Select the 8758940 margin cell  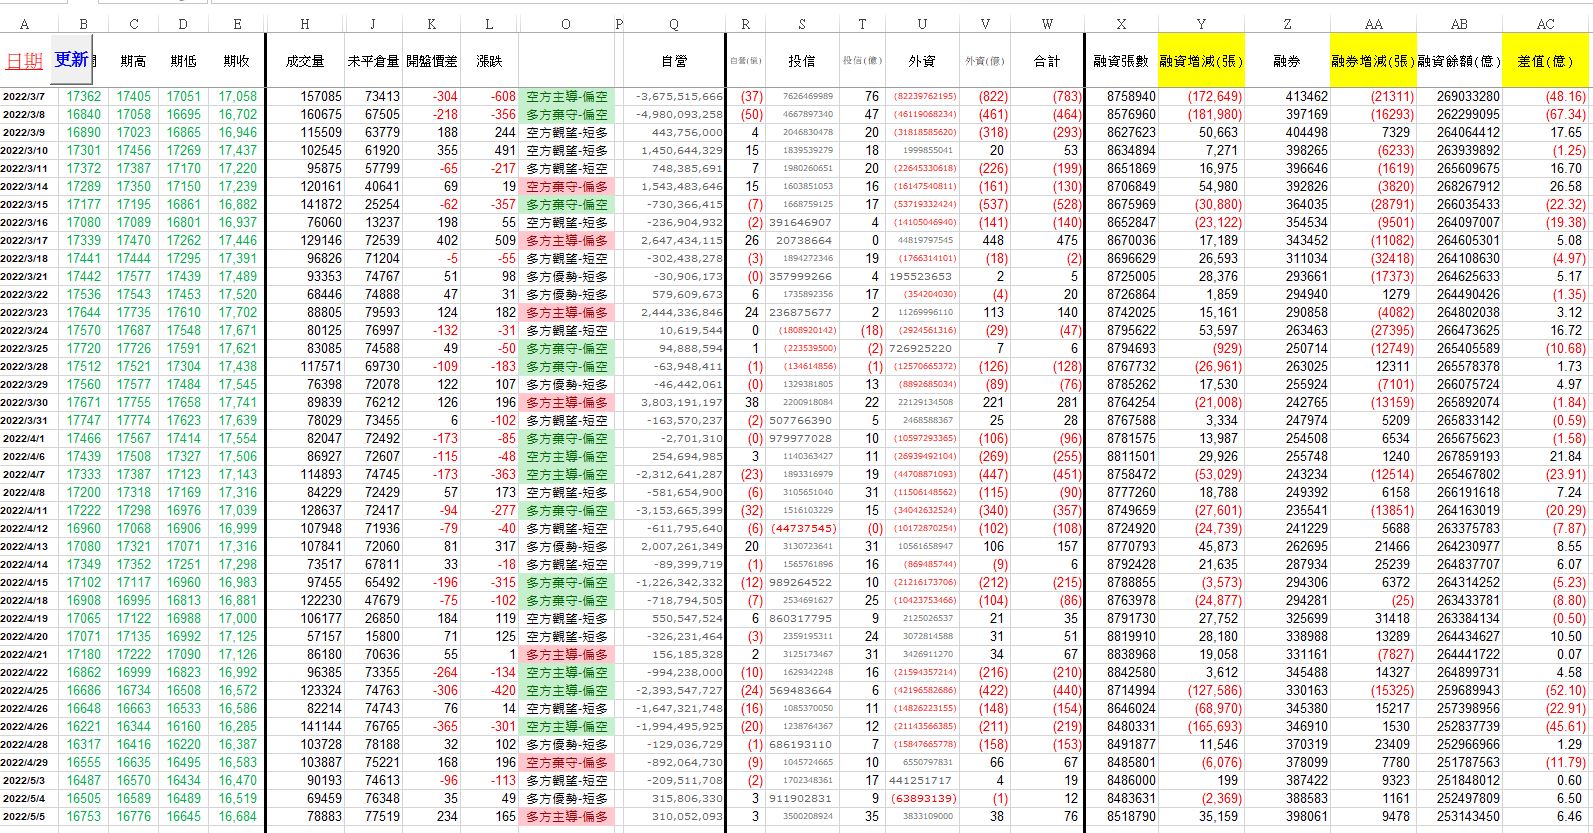tap(1121, 97)
